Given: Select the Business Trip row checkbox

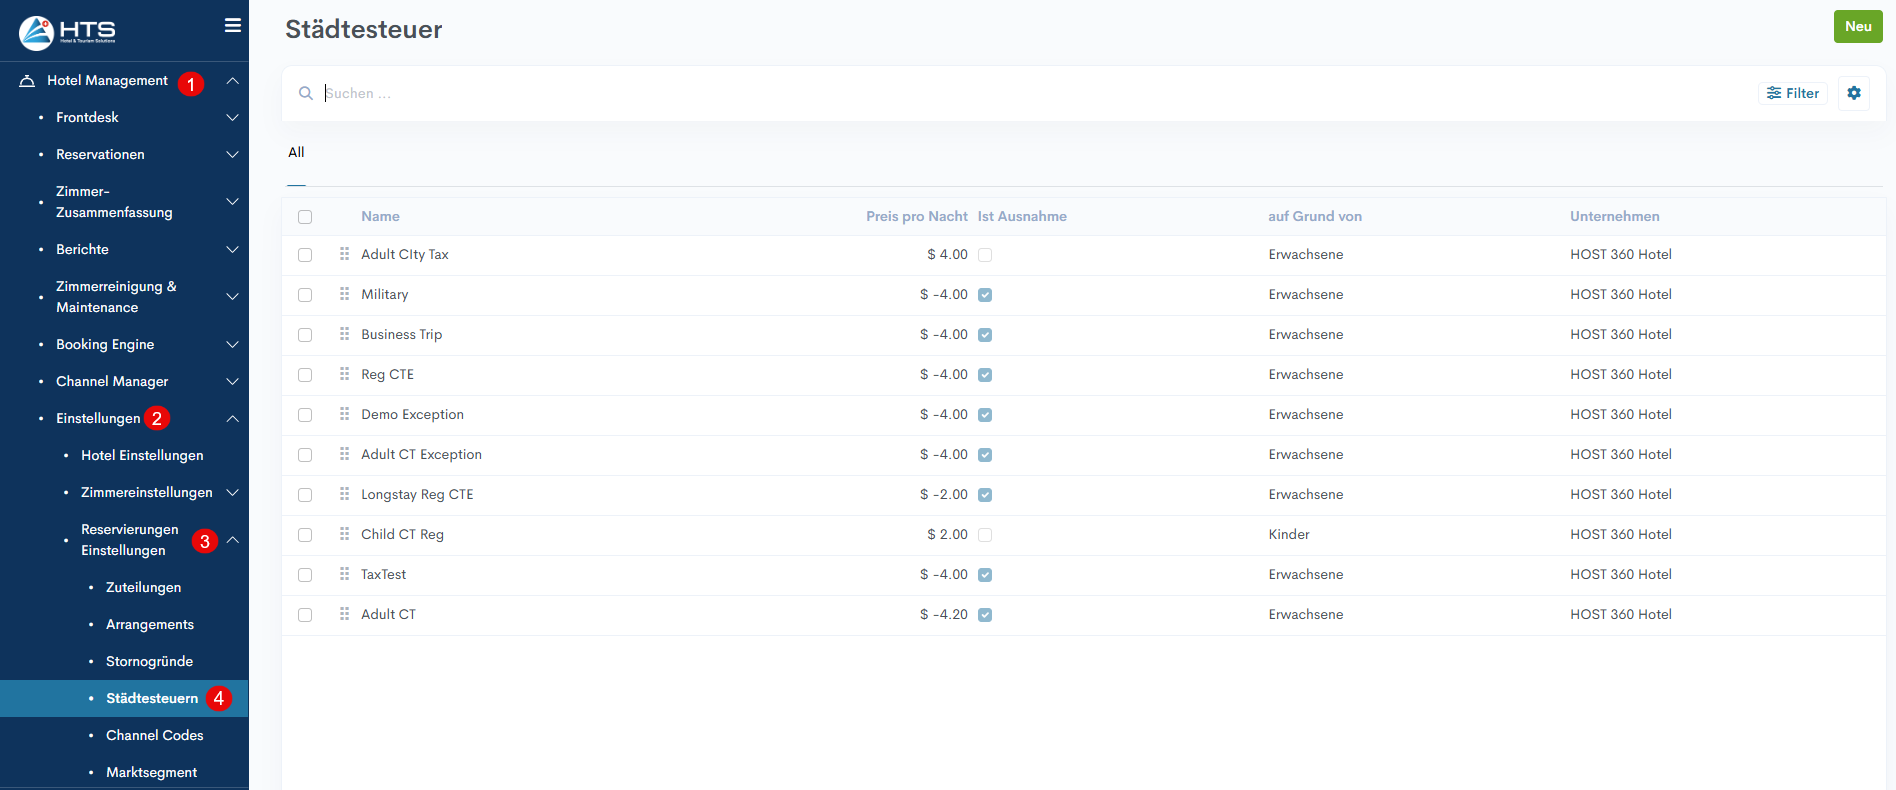Looking at the screenshot, I should click(305, 335).
